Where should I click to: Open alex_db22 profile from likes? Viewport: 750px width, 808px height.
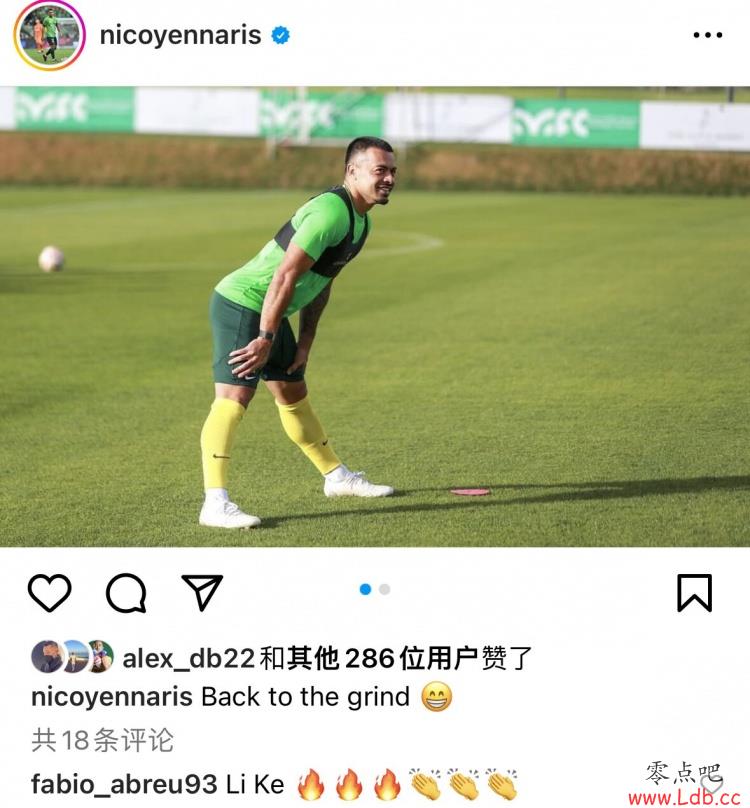pyautogui.click(x=189, y=658)
